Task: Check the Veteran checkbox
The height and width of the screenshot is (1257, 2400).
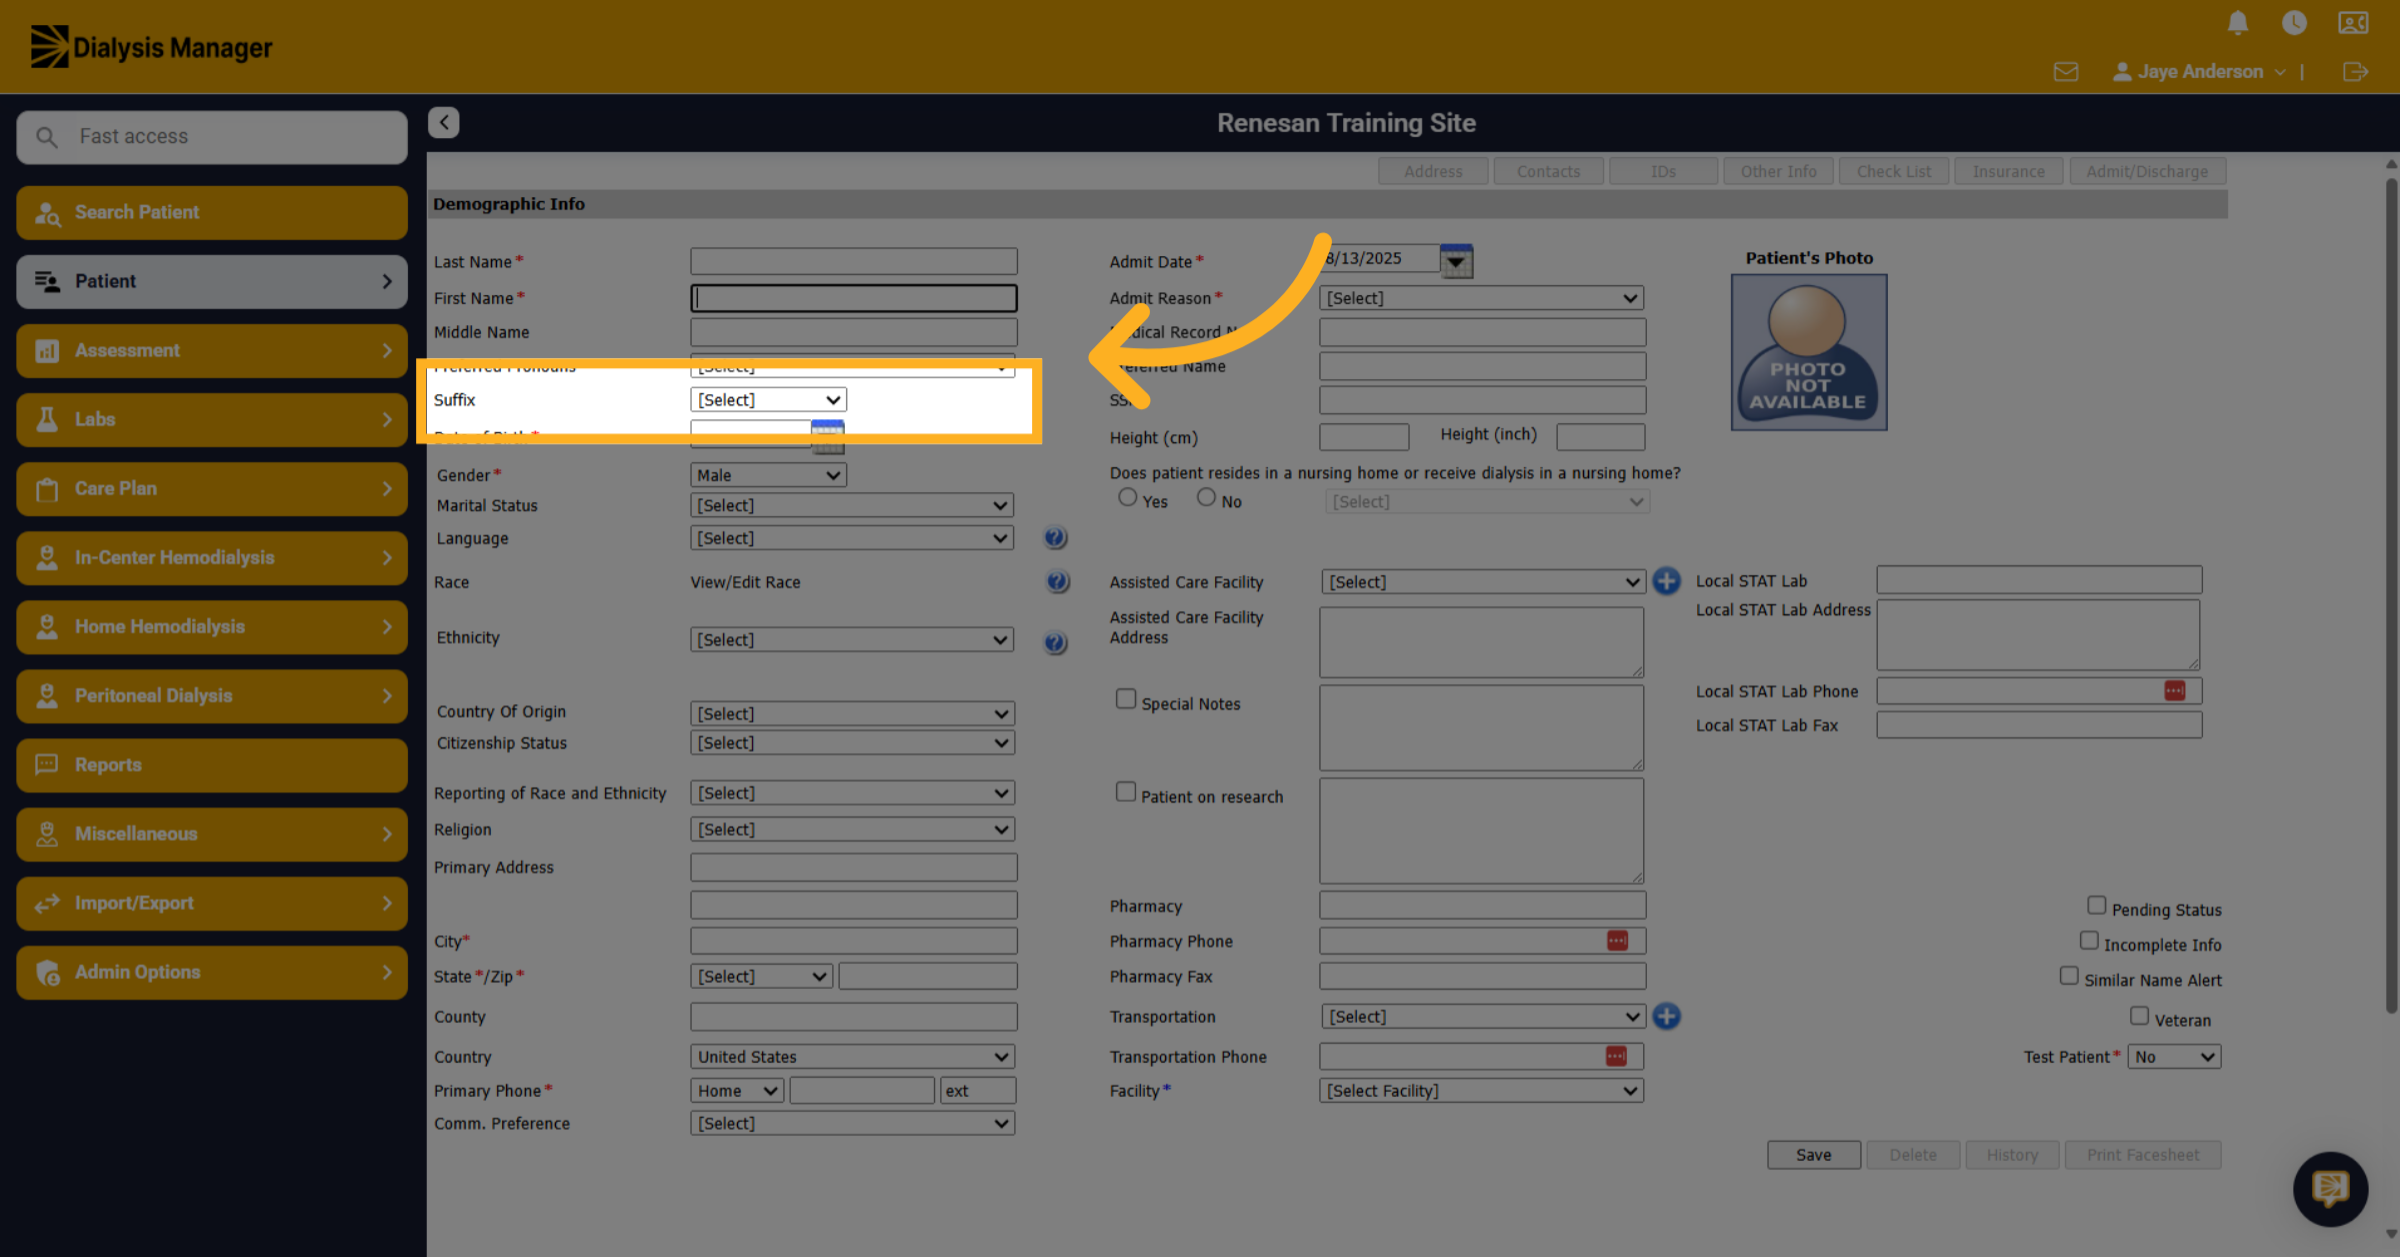Action: (x=2139, y=1016)
